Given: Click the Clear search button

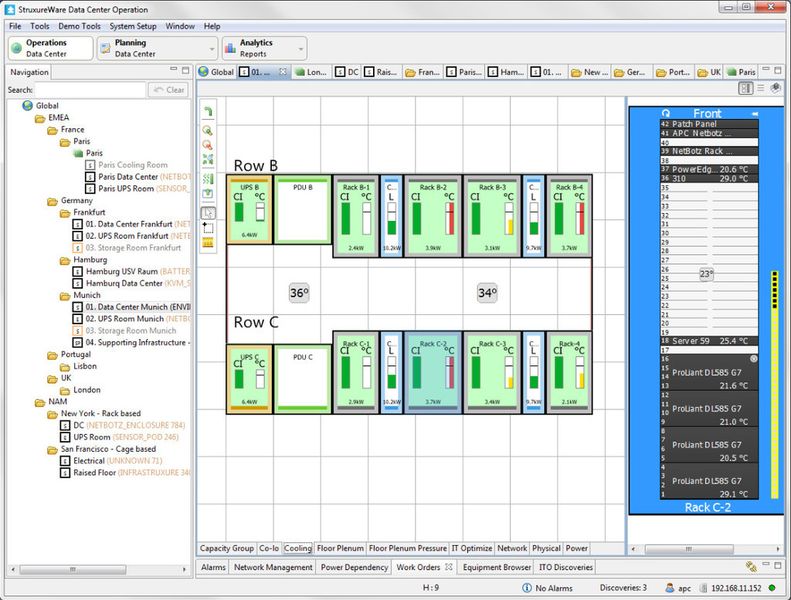Looking at the screenshot, I should [x=169, y=90].
